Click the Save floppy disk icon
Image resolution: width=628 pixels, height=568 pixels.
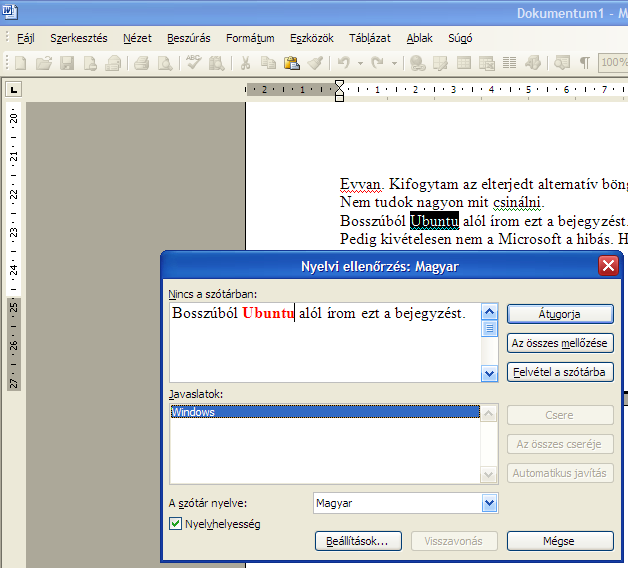[67, 63]
